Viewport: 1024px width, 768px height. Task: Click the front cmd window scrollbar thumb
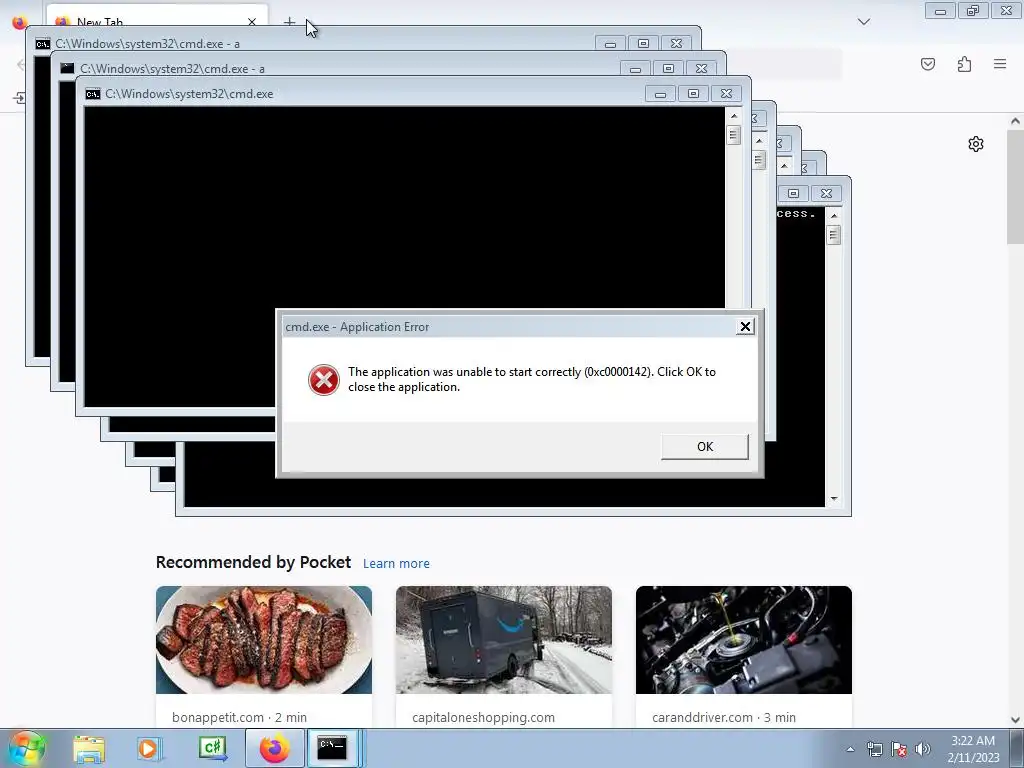click(734, 135)
